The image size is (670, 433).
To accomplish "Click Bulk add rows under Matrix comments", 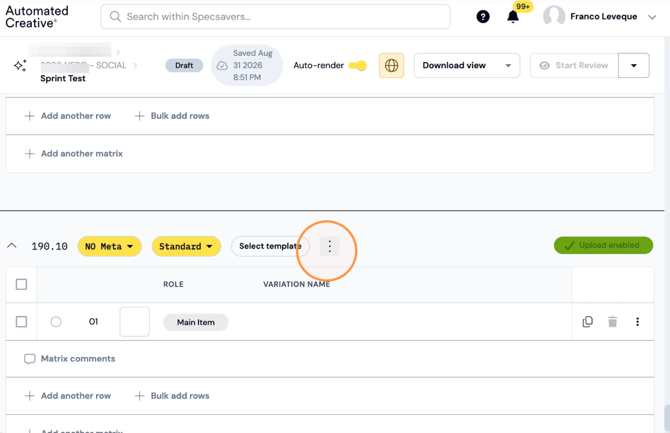I will pos(172,396).
